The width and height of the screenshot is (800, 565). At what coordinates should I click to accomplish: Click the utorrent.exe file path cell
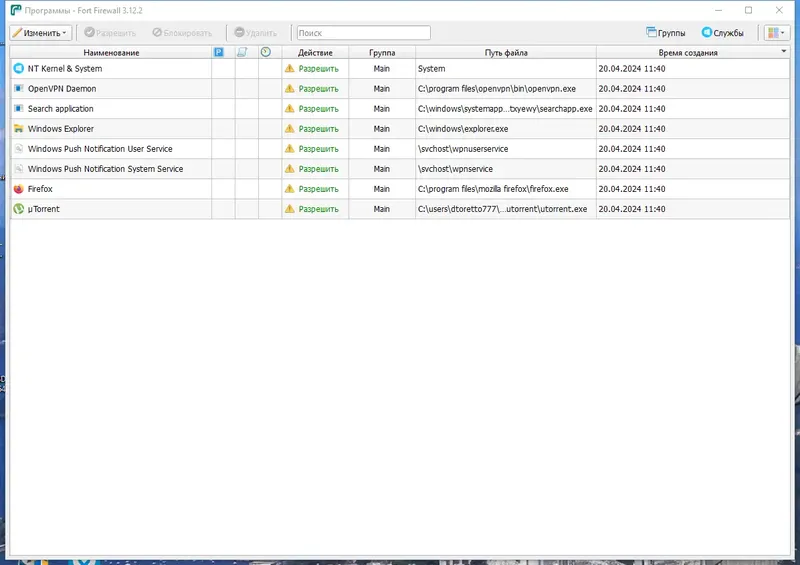coord(502,209)
